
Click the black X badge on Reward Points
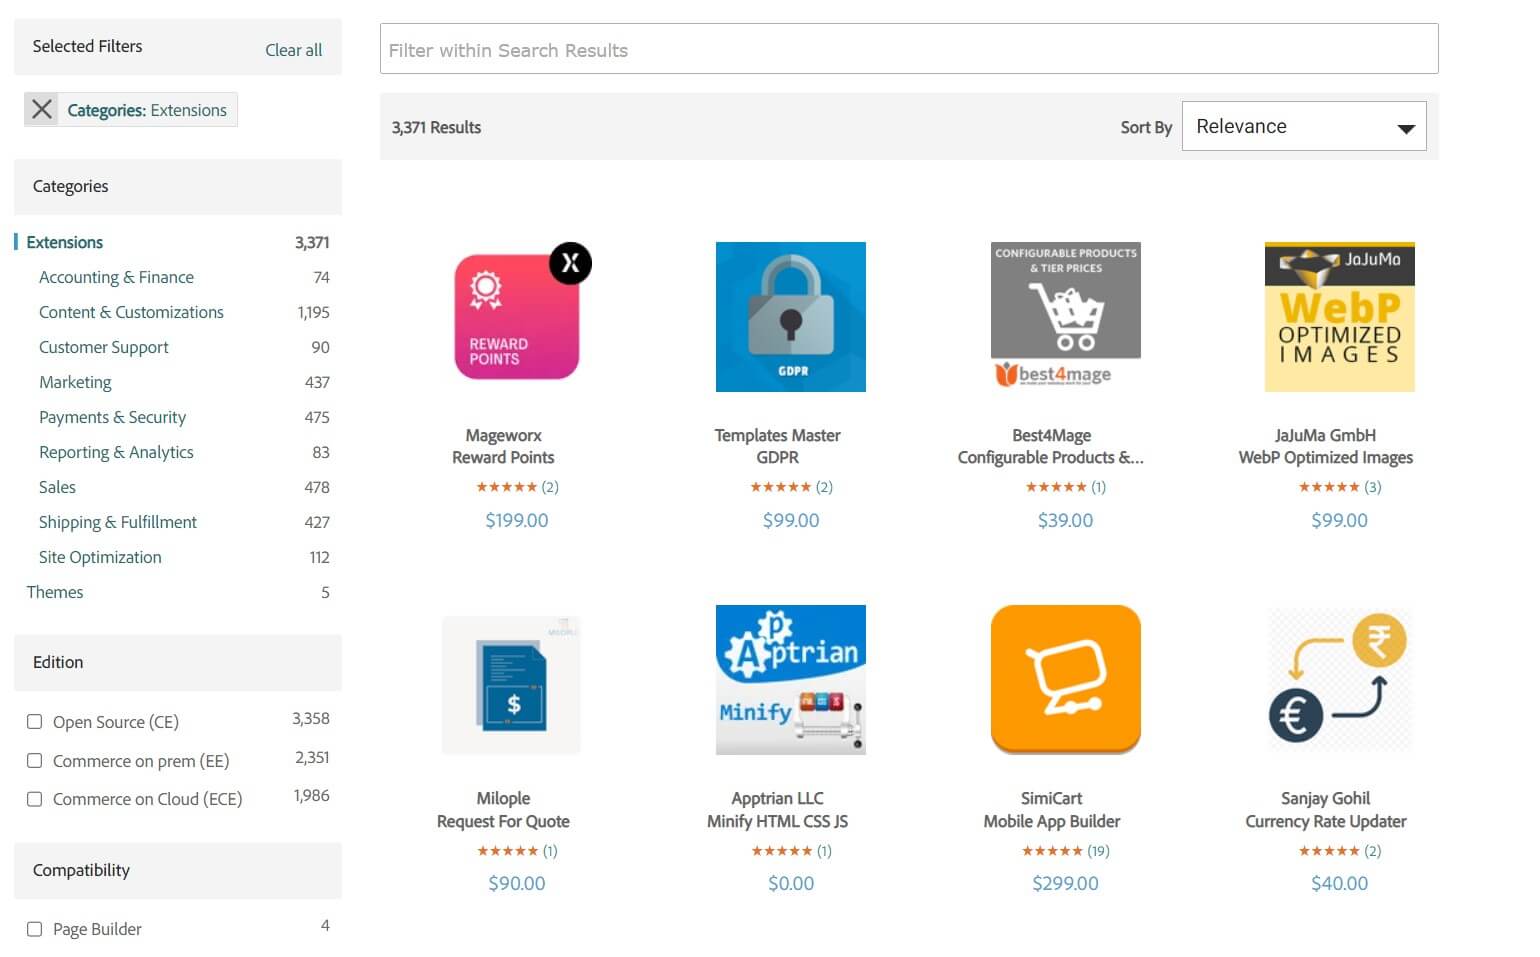tap(570, 263)
